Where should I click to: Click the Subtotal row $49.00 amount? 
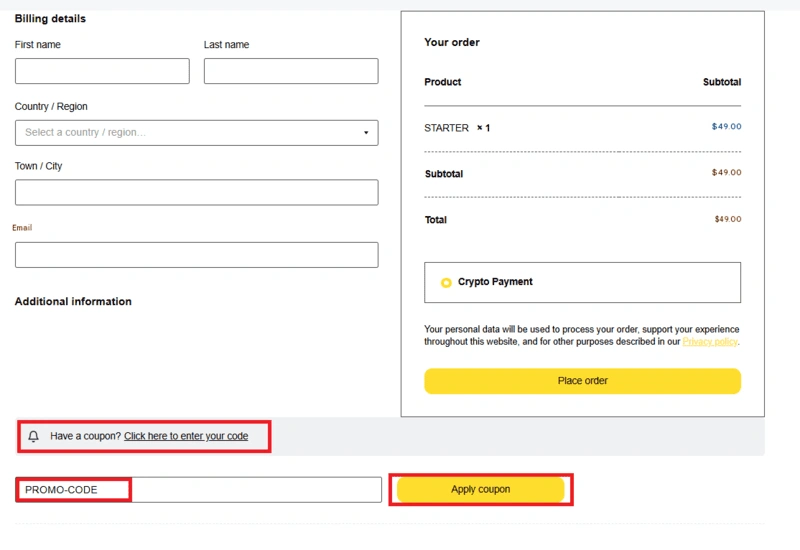[x=727, y=172]
